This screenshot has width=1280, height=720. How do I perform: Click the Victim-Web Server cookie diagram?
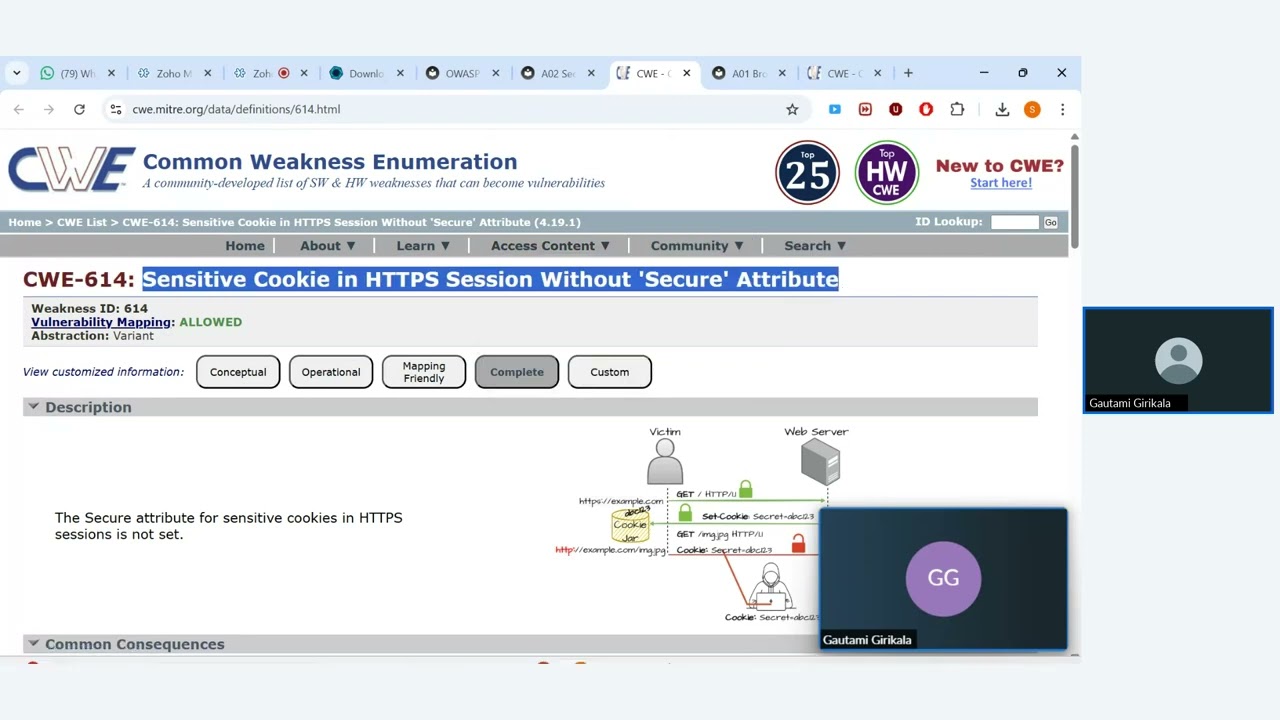tap(700, 525)
